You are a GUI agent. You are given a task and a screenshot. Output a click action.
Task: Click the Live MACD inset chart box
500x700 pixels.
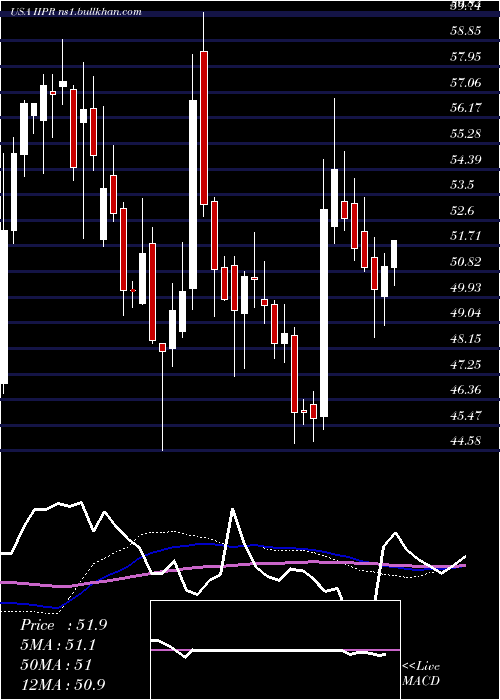(275, 650)
